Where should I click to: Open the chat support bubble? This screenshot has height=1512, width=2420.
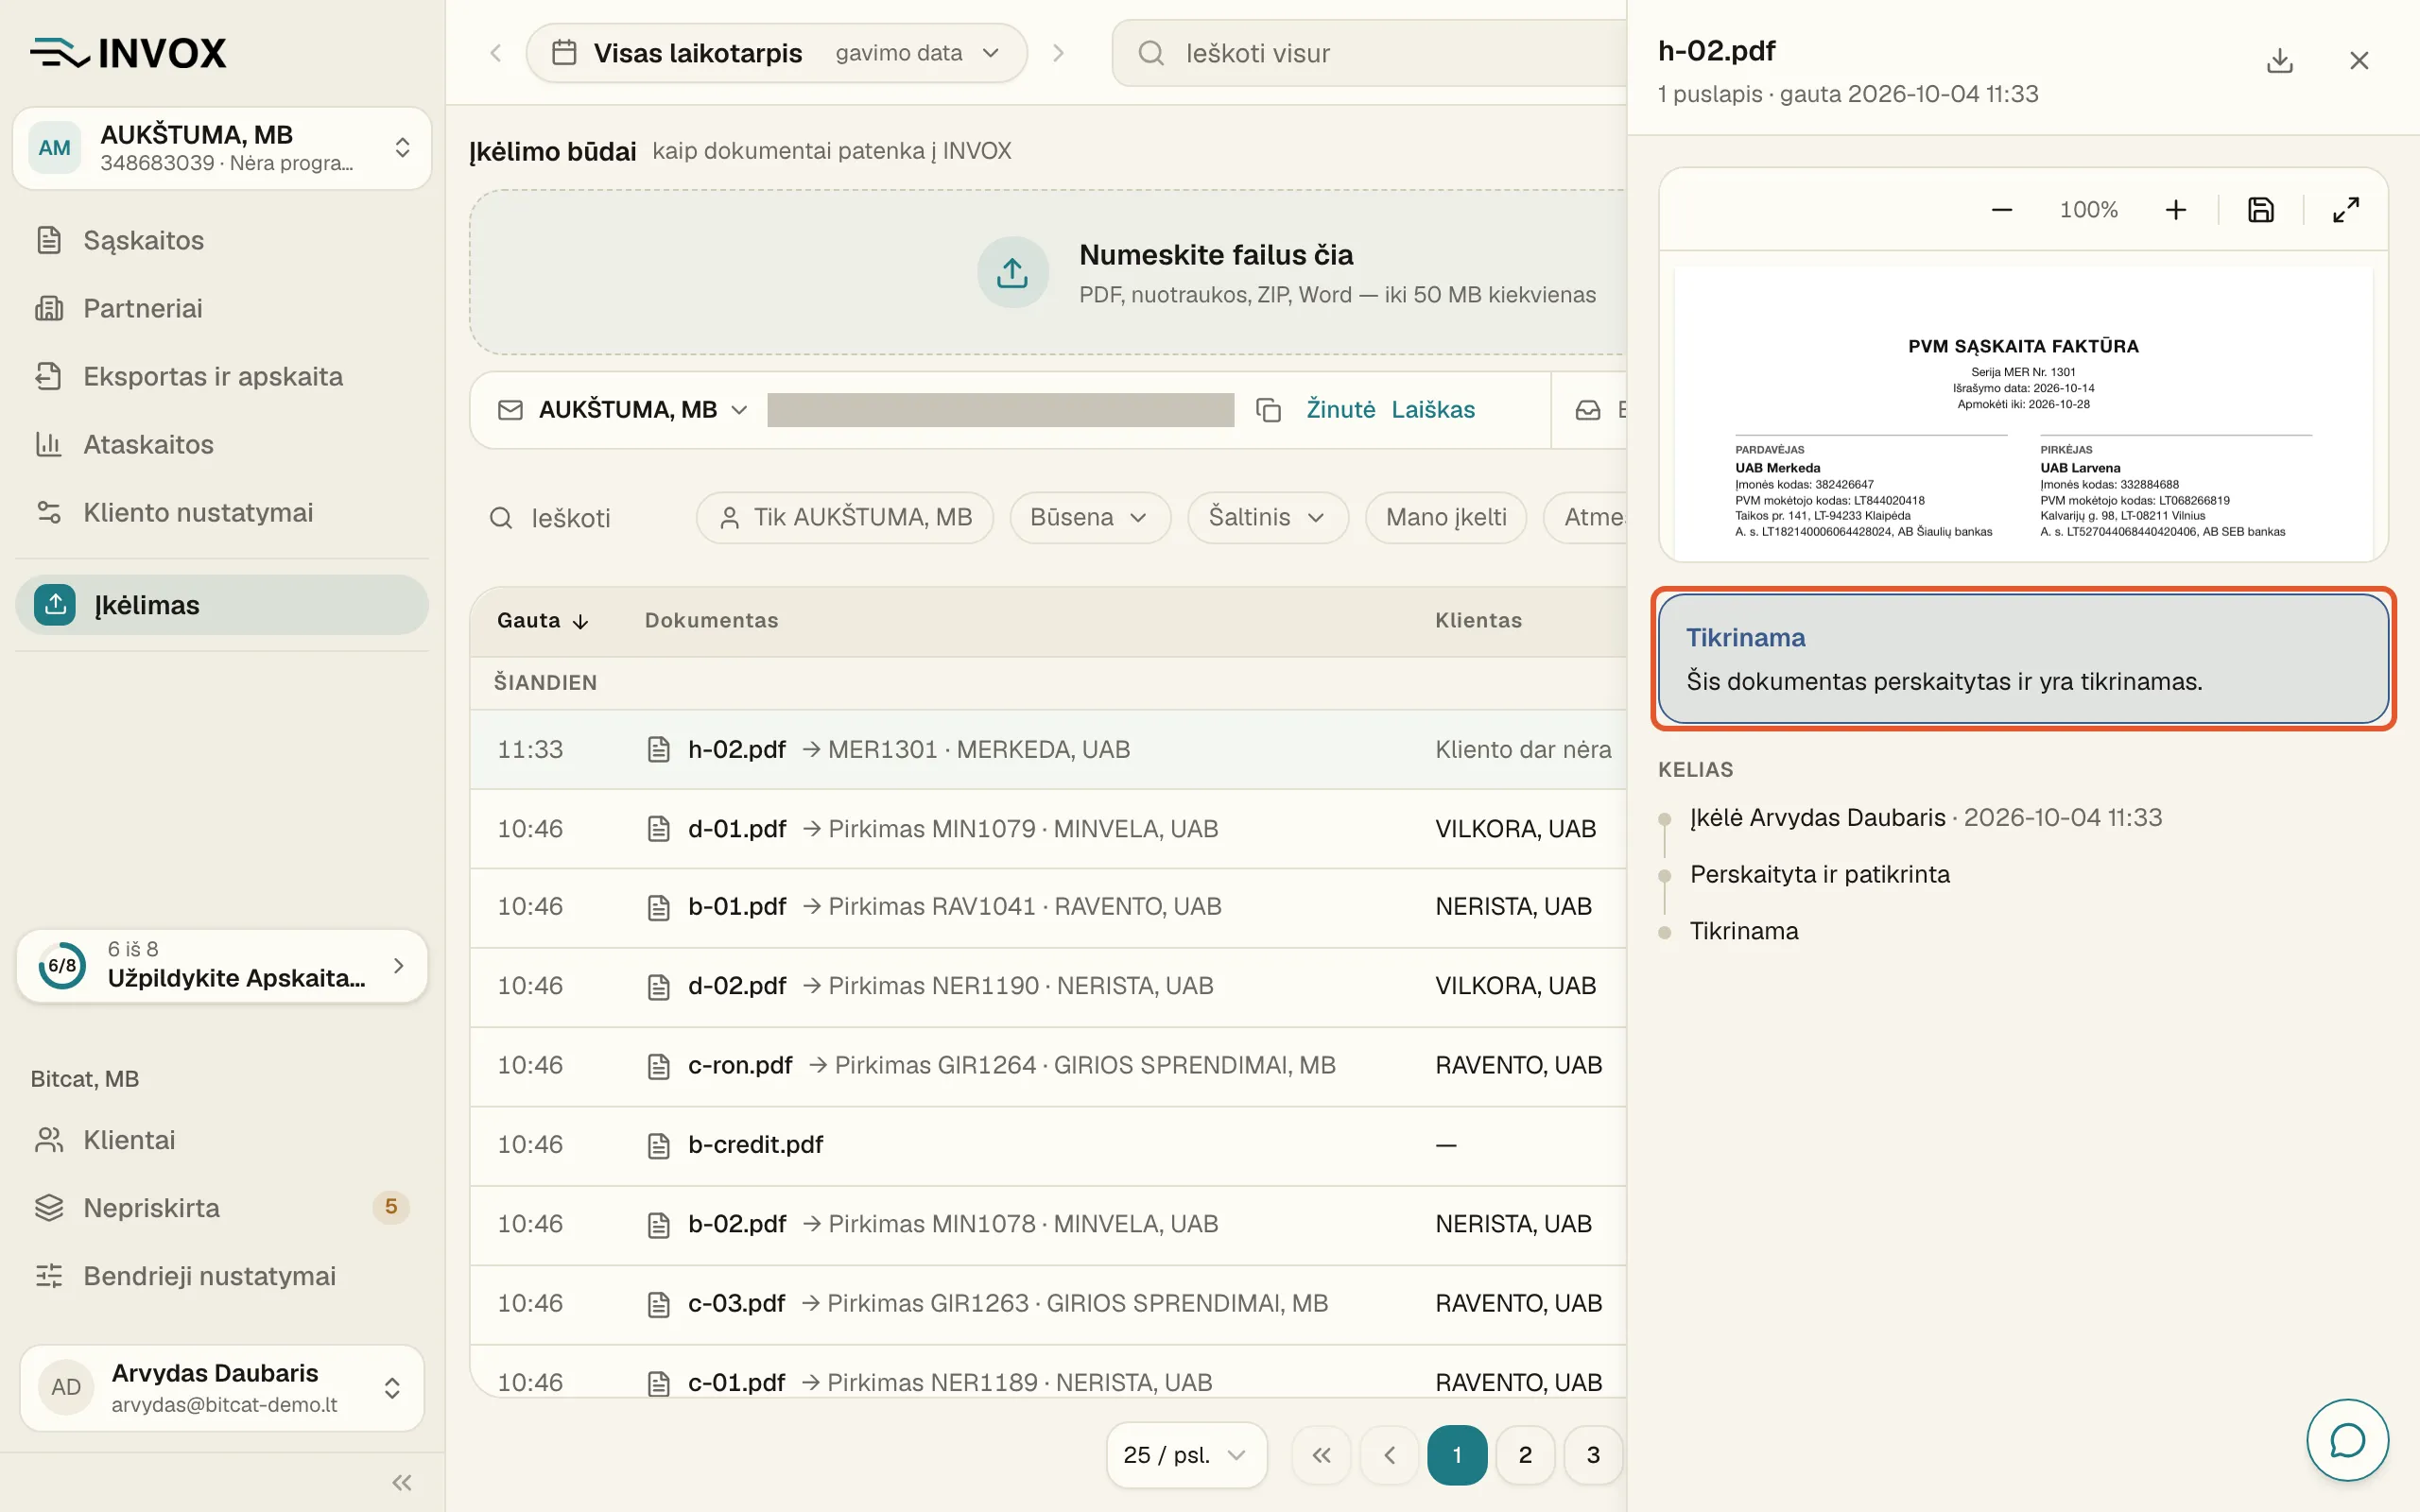[x=2347, y=1440]
